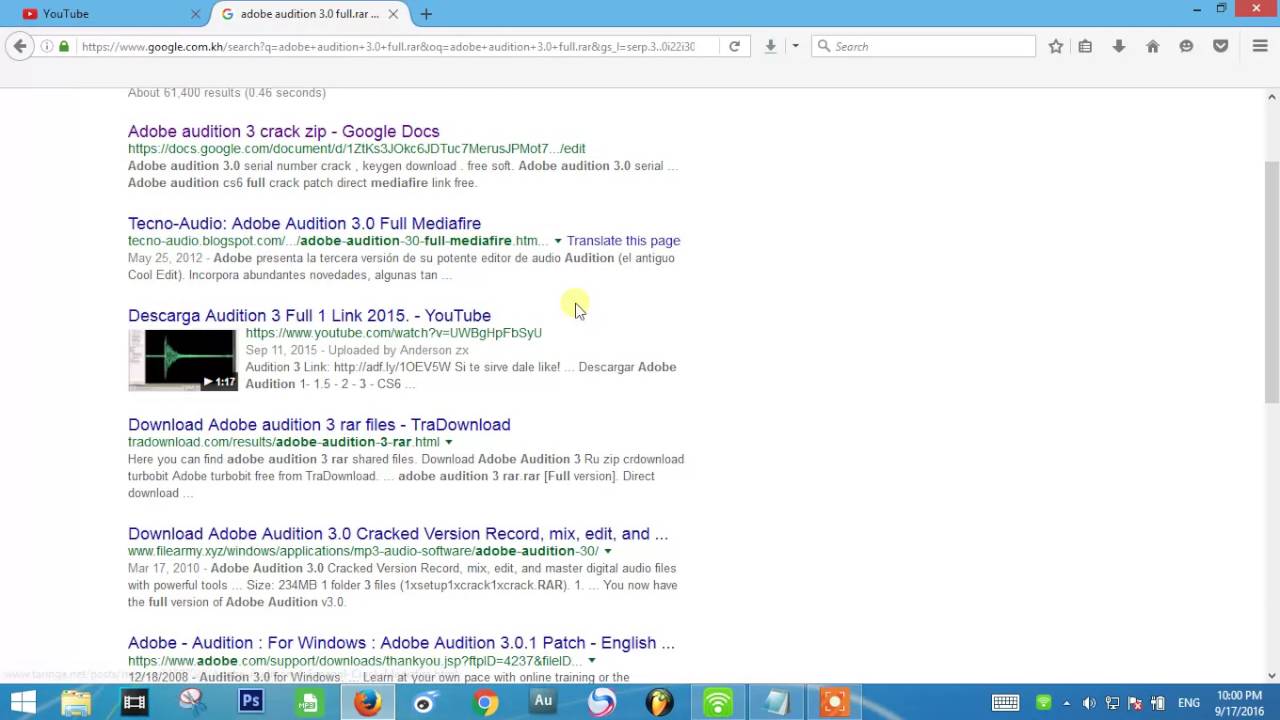Open Adobe audition 3 crack zip result
This screenshot has width=1280, height=720.
point(283,131)
